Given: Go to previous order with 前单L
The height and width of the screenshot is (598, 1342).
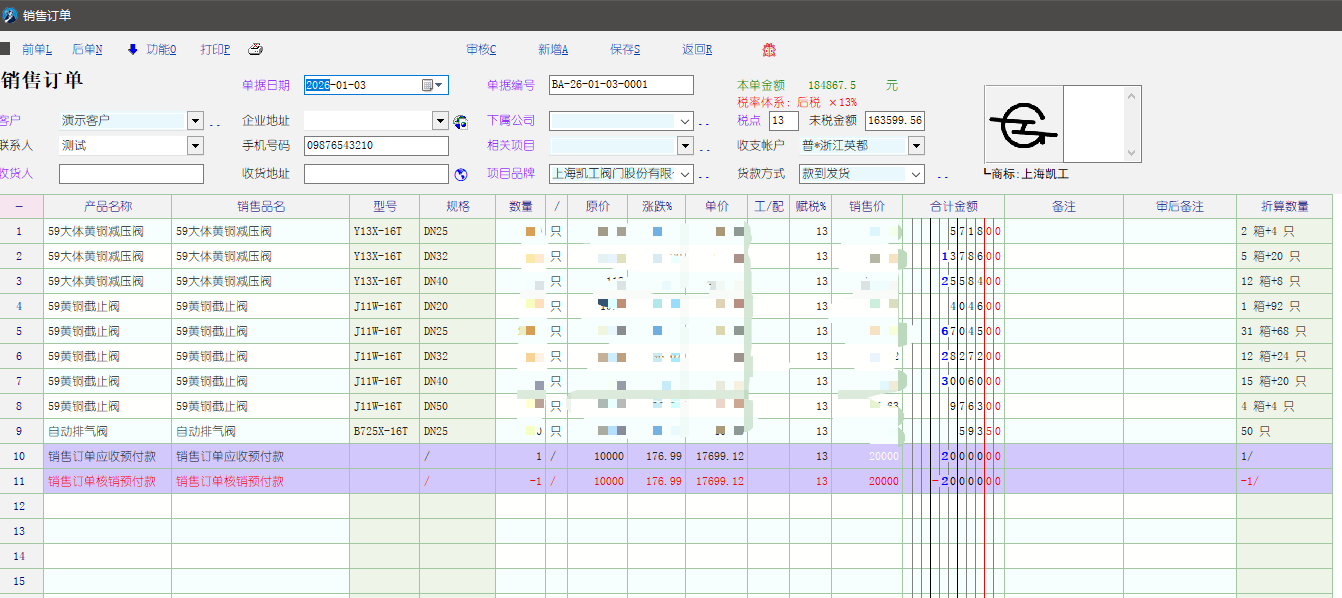Looking at the screenshot, I should [x=36, y=49].
